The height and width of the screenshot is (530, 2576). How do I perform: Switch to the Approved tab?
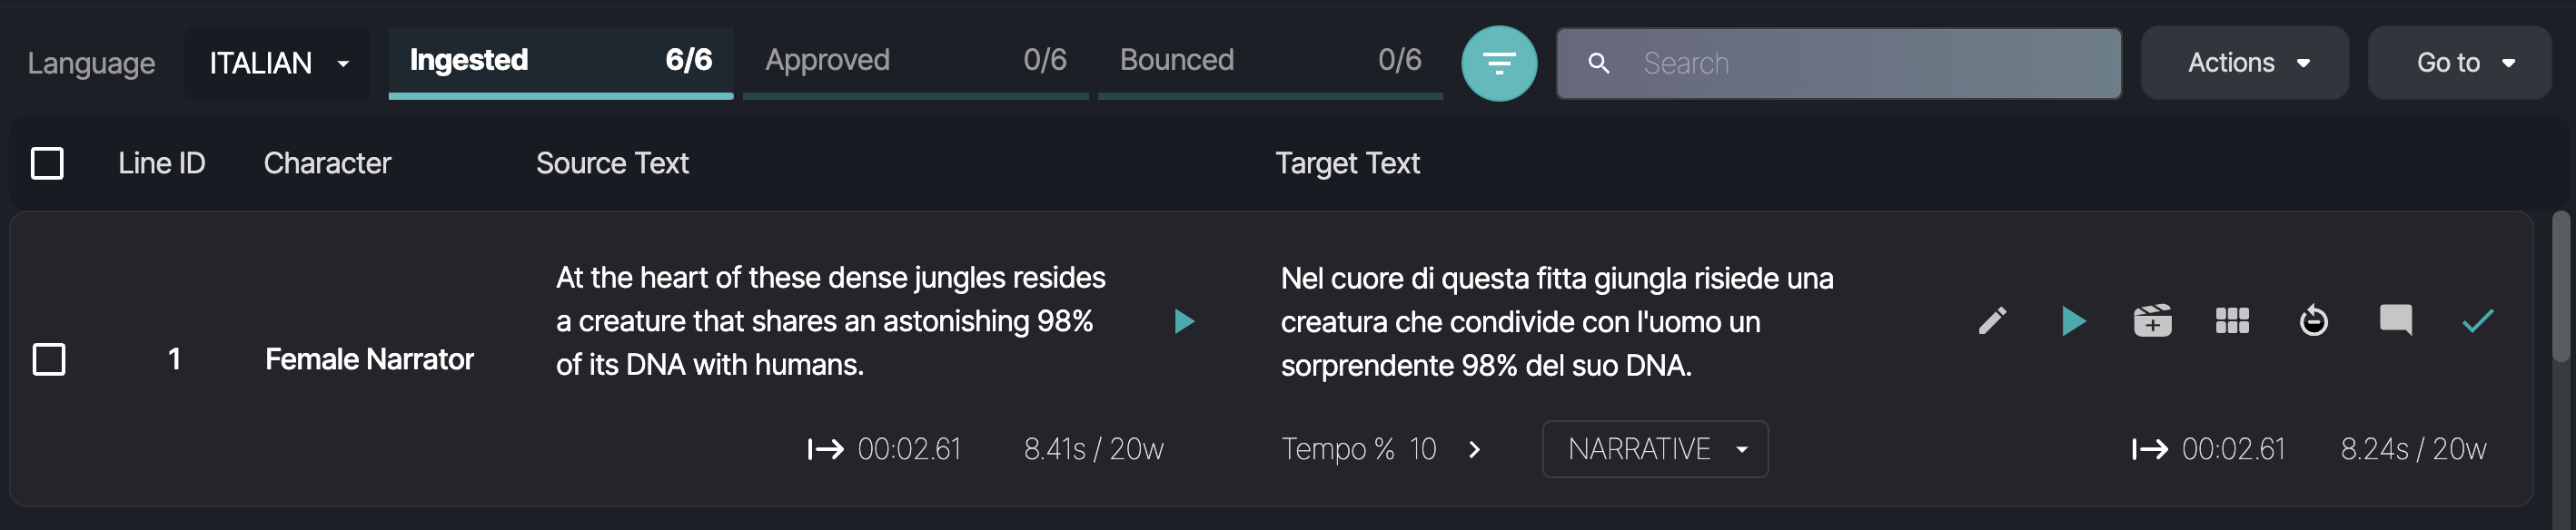[x=915, y=61]
